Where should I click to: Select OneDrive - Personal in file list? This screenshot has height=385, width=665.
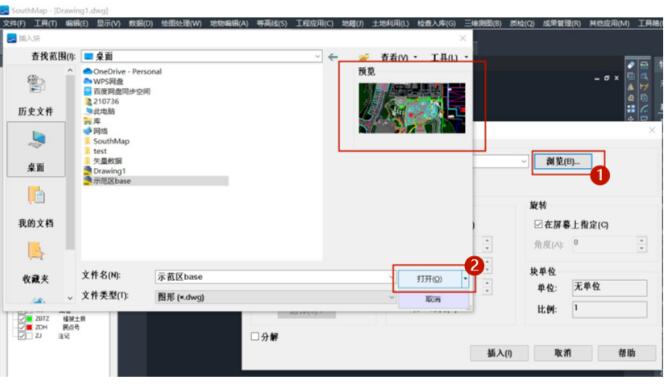(123, 71)
